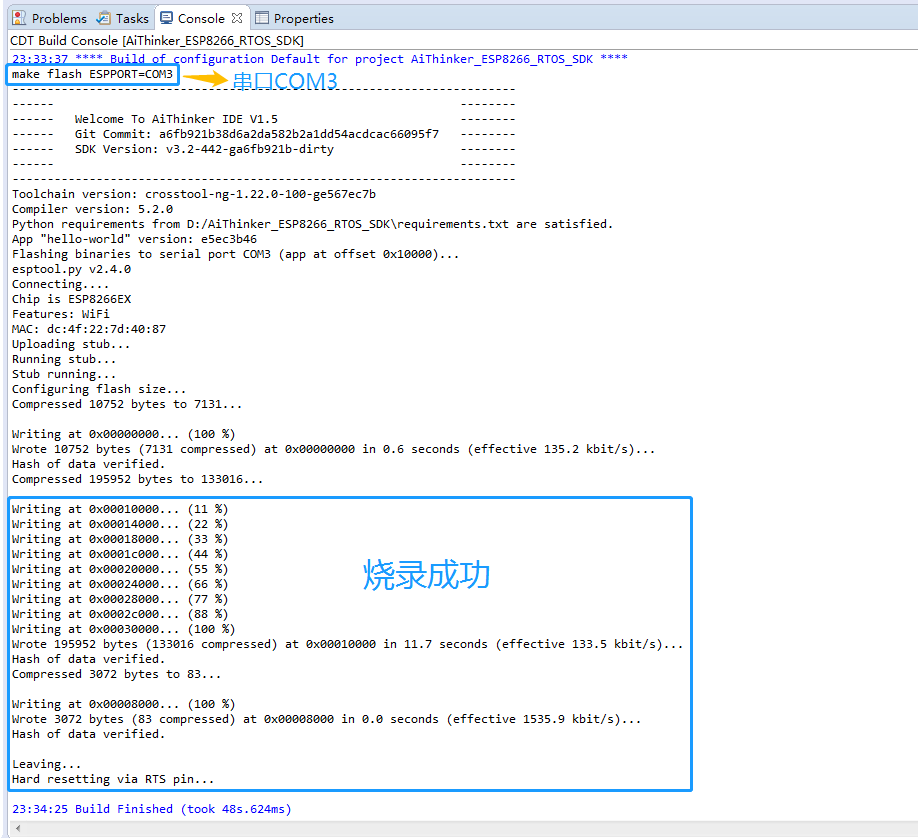Viewport: 918px width, 838px height.
Task: Click 'Writing at 0x00014000... (22 %)' line
Action: (120, 524)
